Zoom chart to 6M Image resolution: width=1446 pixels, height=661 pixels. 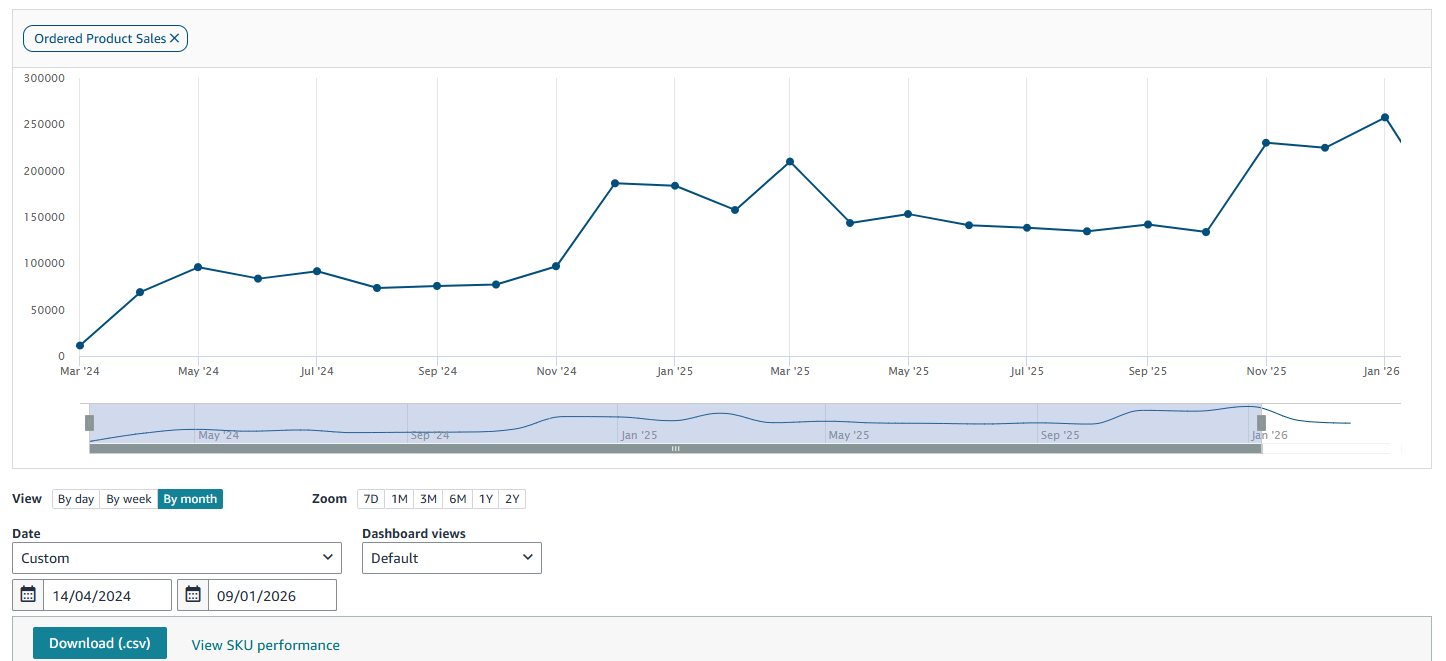457,499
